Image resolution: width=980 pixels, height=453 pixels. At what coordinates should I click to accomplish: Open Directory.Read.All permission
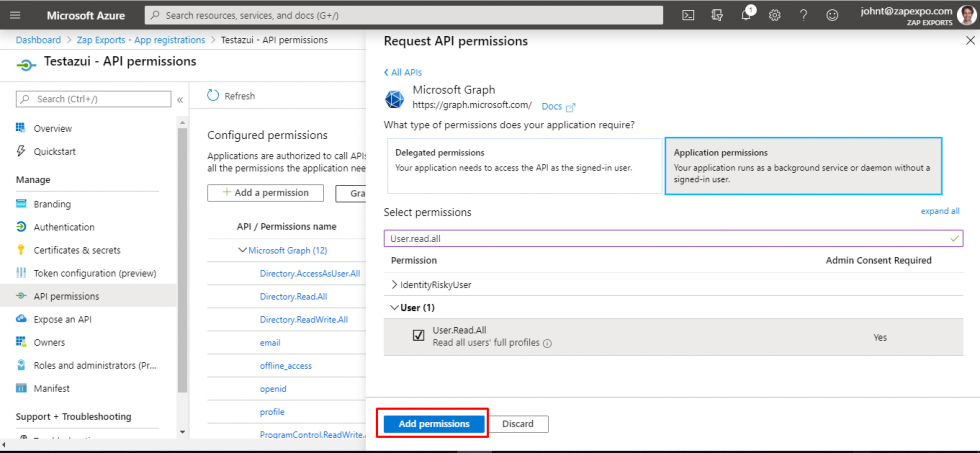[x=293, y=296]
